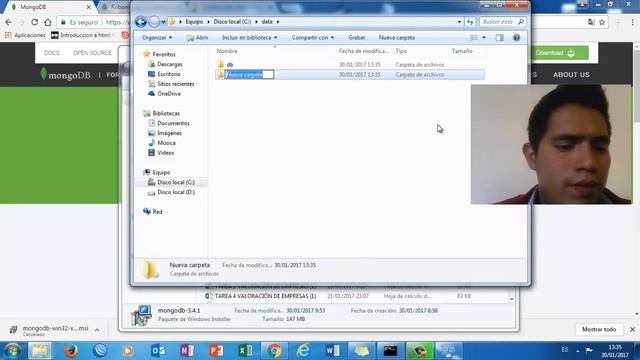This screenshot has height=360, width=640.
Task: Open the Windows Start menu
Action: pyautogui.click(x=12, y=351)
